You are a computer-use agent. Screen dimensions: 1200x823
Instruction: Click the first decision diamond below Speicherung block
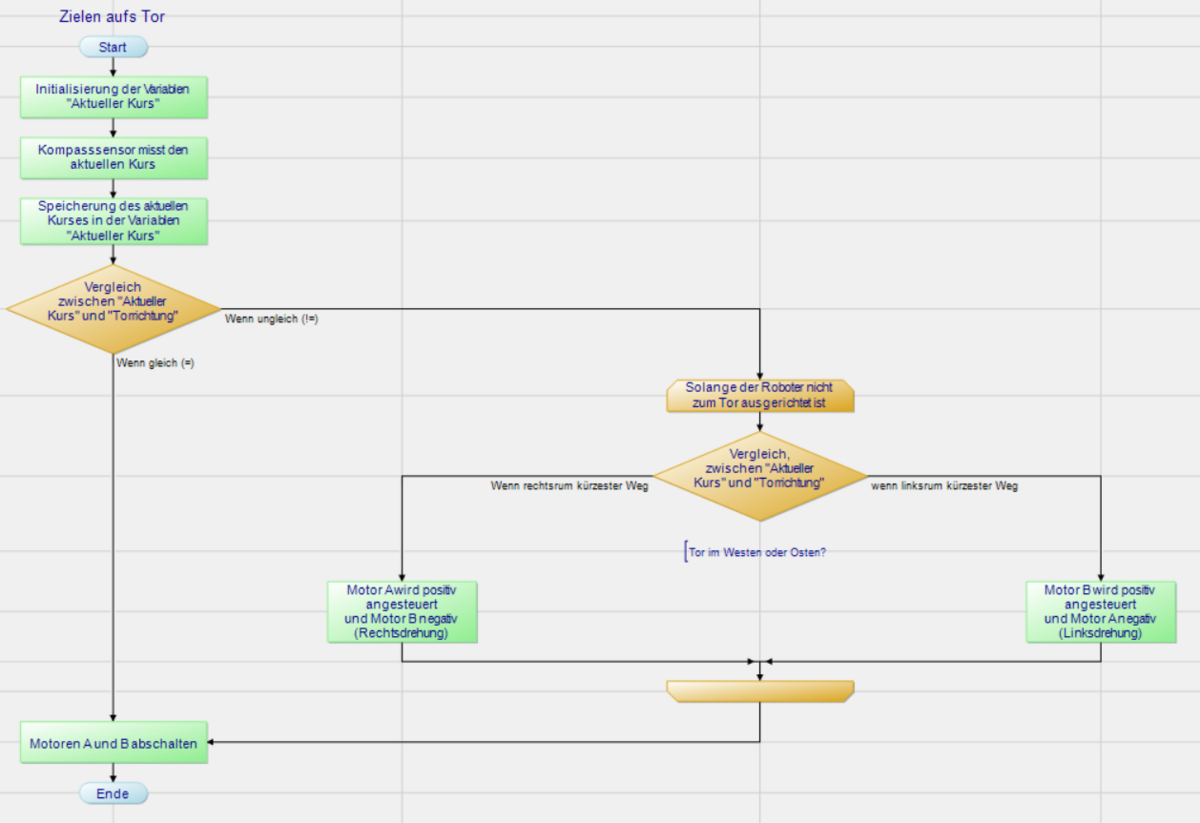click(x=113, y=308)
